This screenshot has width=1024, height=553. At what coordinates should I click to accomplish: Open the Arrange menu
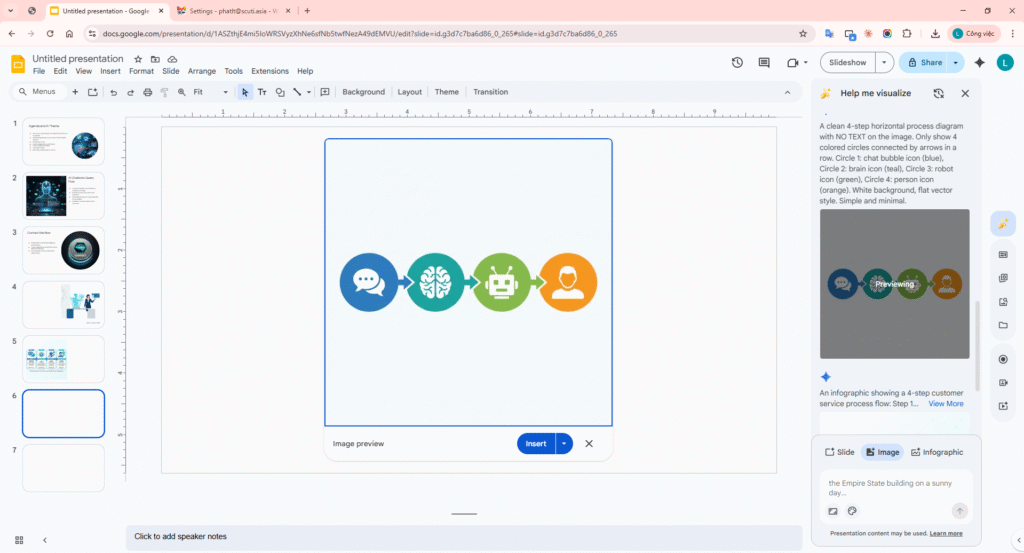201,71
